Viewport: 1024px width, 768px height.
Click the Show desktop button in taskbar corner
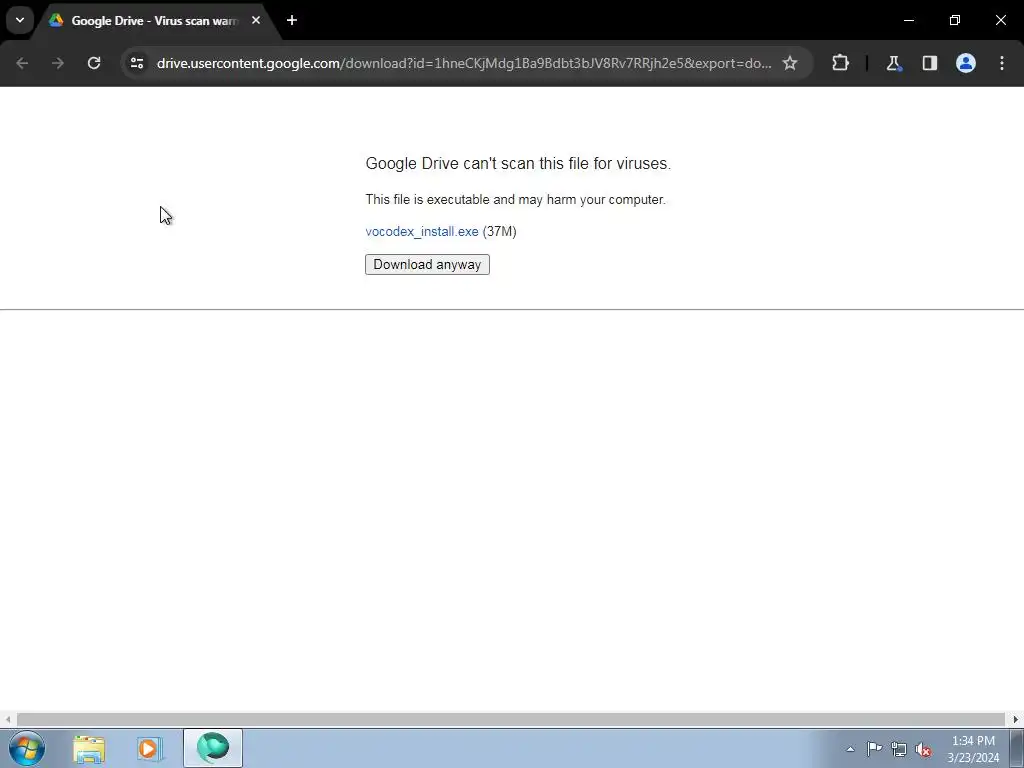tap(1017, 748)
